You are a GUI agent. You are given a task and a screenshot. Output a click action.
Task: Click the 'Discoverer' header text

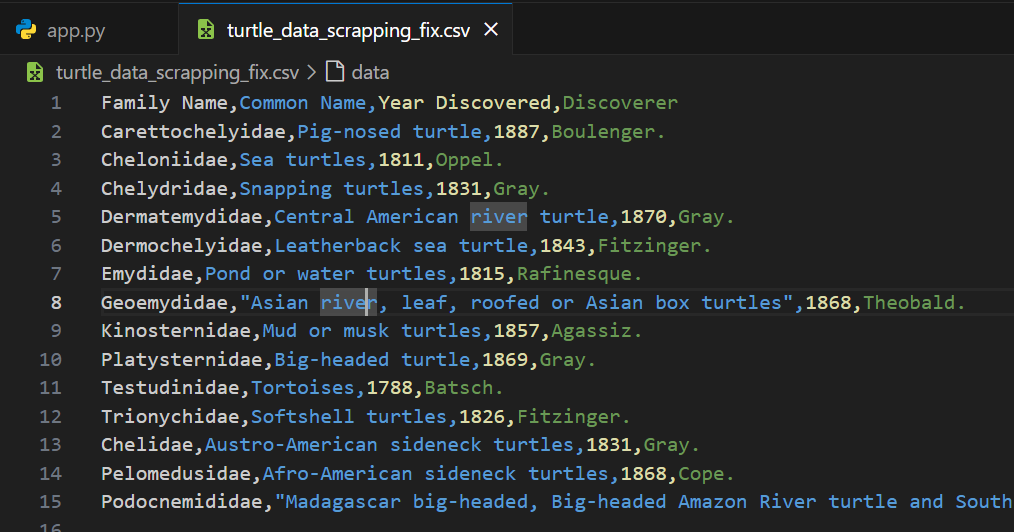[x=620, y=103]
